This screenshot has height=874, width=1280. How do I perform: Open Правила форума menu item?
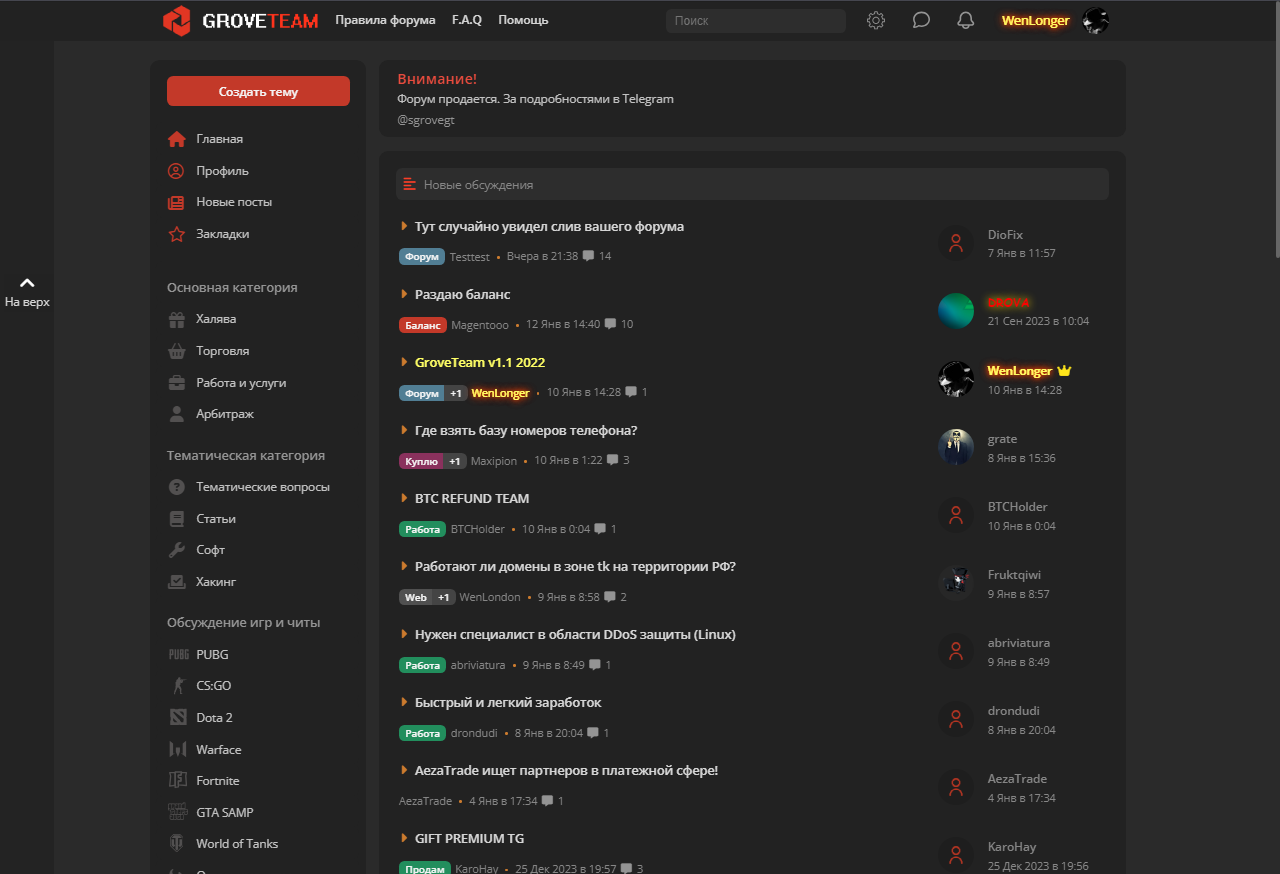(385, 20)
